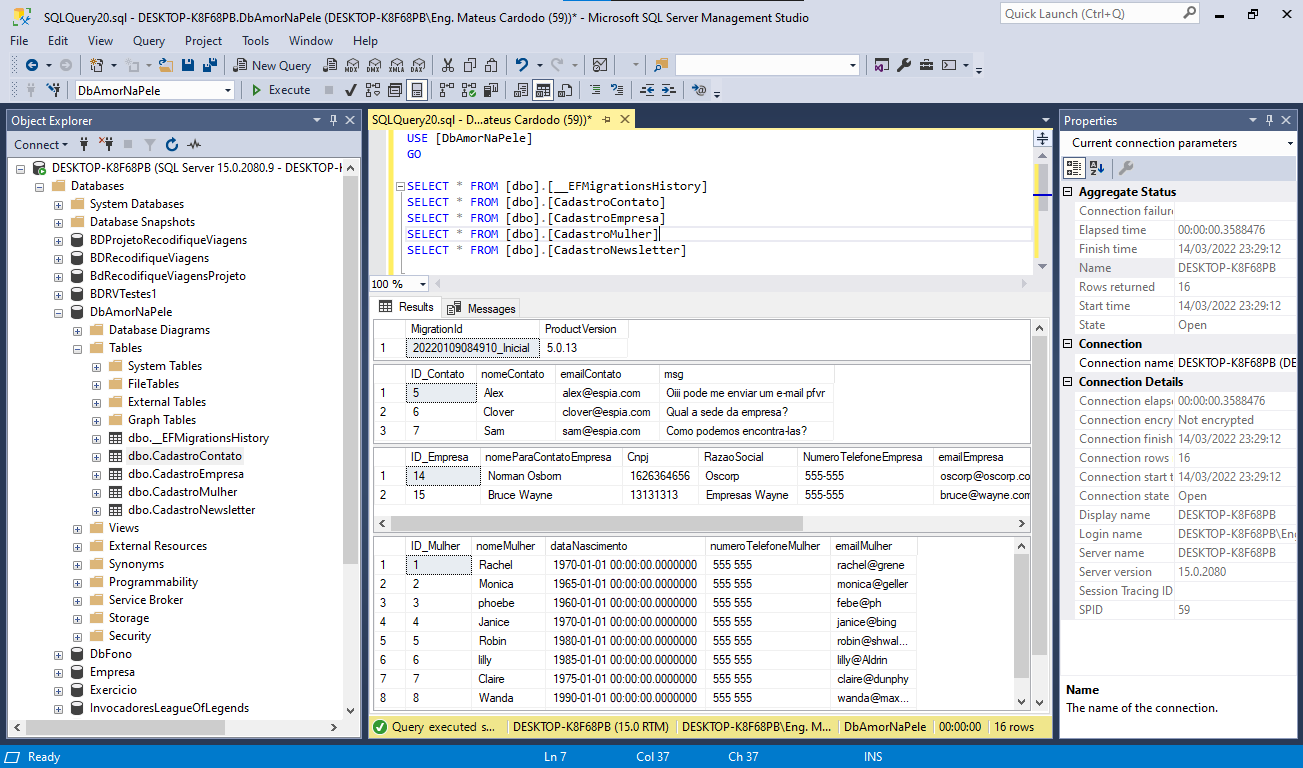Click the Undo arrow icon
This screenshot has height=768, width=1303.
(522, 65)
